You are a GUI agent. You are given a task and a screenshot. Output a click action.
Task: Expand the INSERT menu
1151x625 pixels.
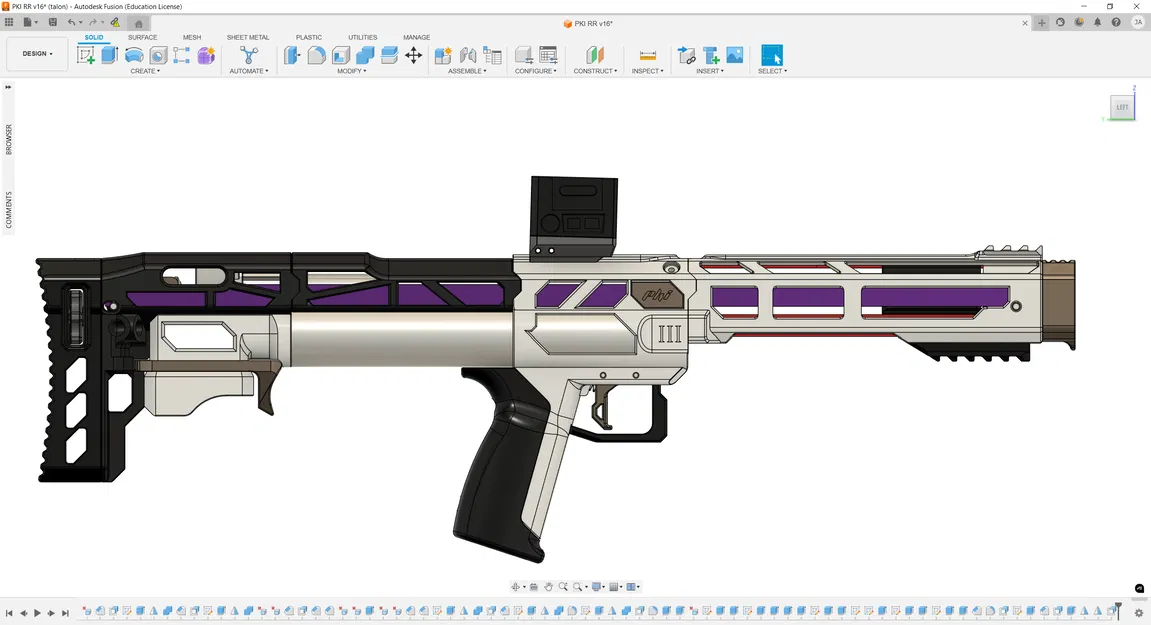(710, 71)
